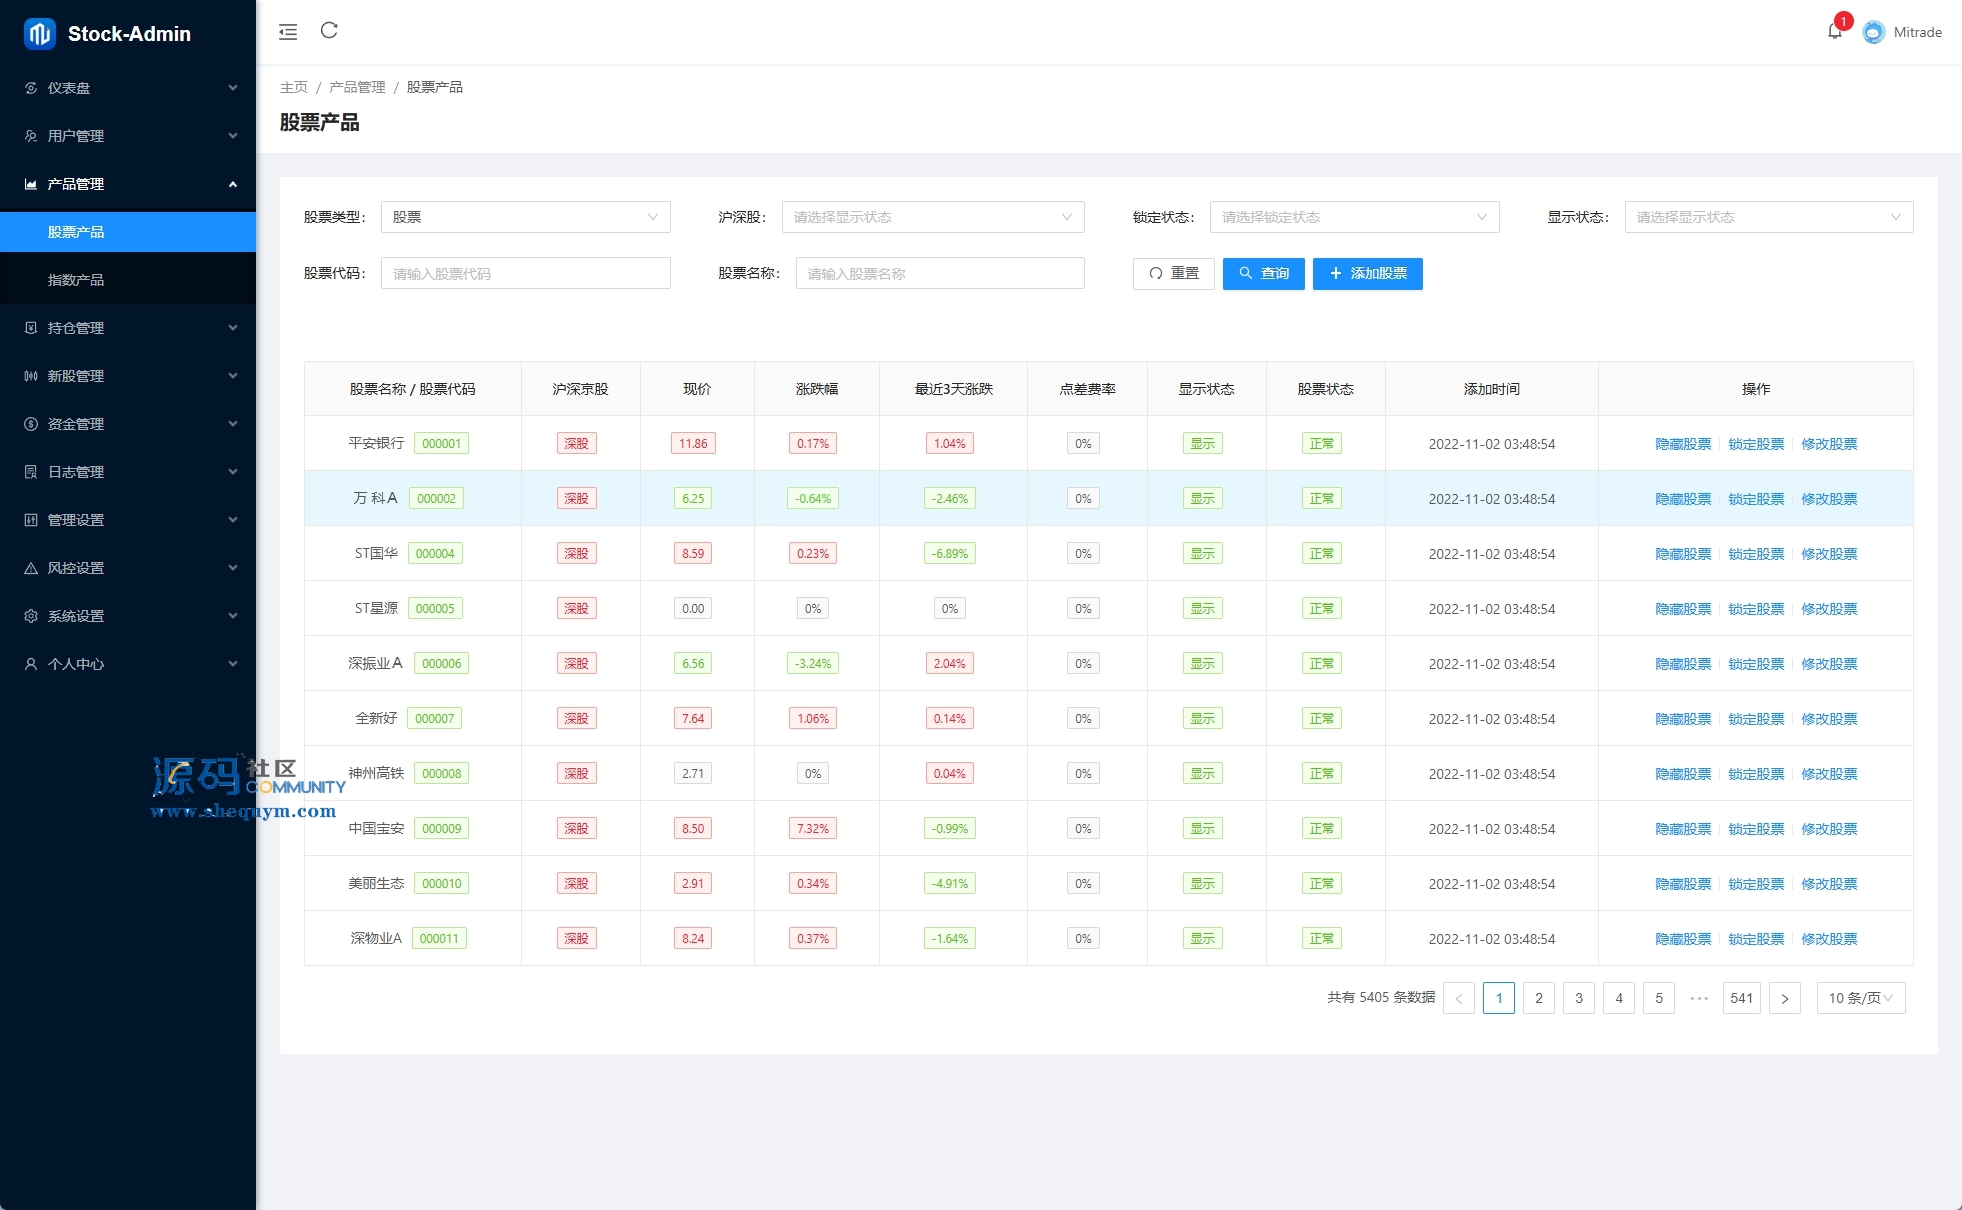Click the 查询 search button
Screen dimensions: 1962x1210
(1263, 273)
